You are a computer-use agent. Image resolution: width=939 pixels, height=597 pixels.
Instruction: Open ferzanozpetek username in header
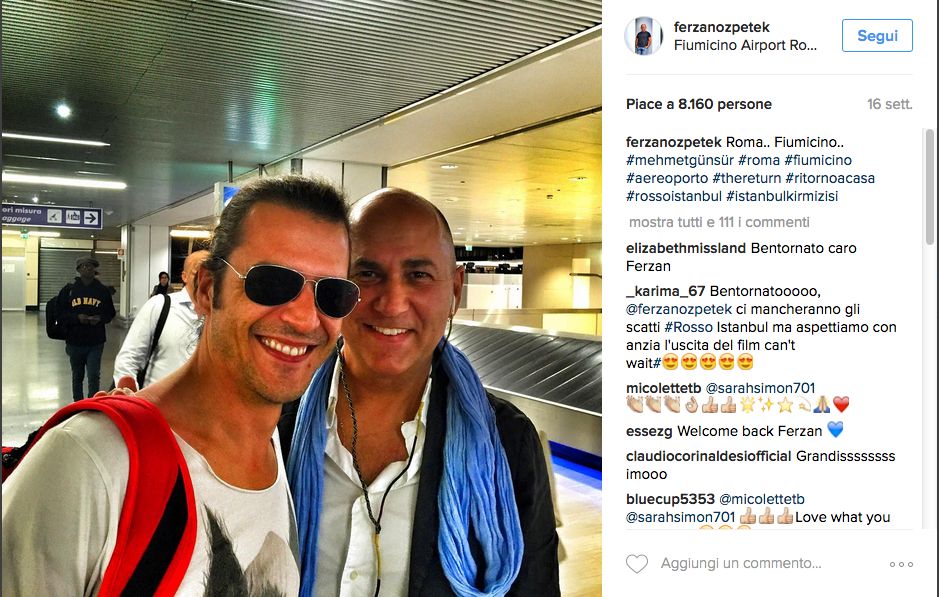pos(721,27)
